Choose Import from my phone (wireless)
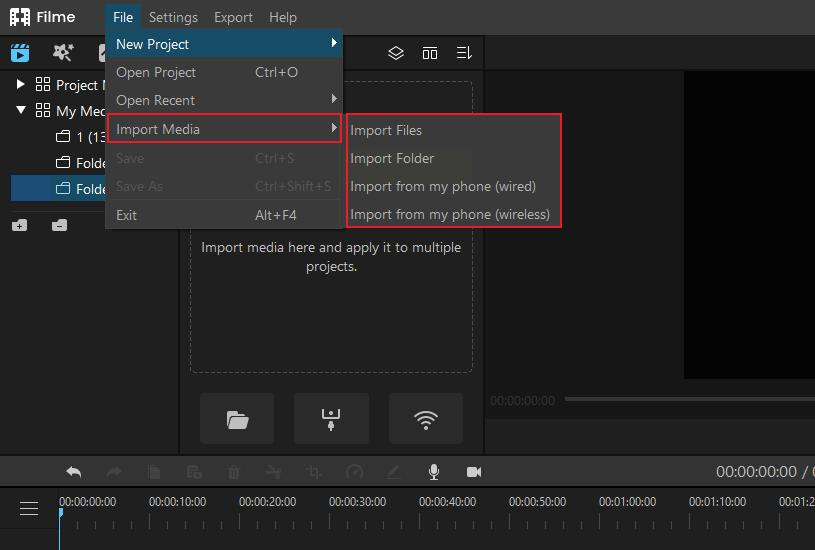The width and height of the screenshot is (815, 550). point(450,214)
